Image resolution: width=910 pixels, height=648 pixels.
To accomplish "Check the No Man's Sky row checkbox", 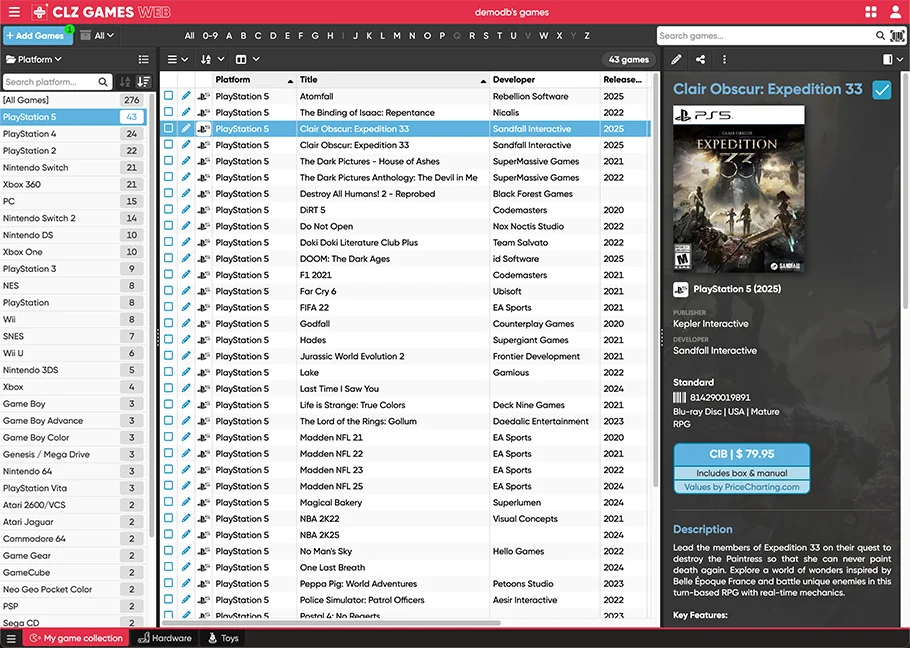I will click(x=168, y=550).
